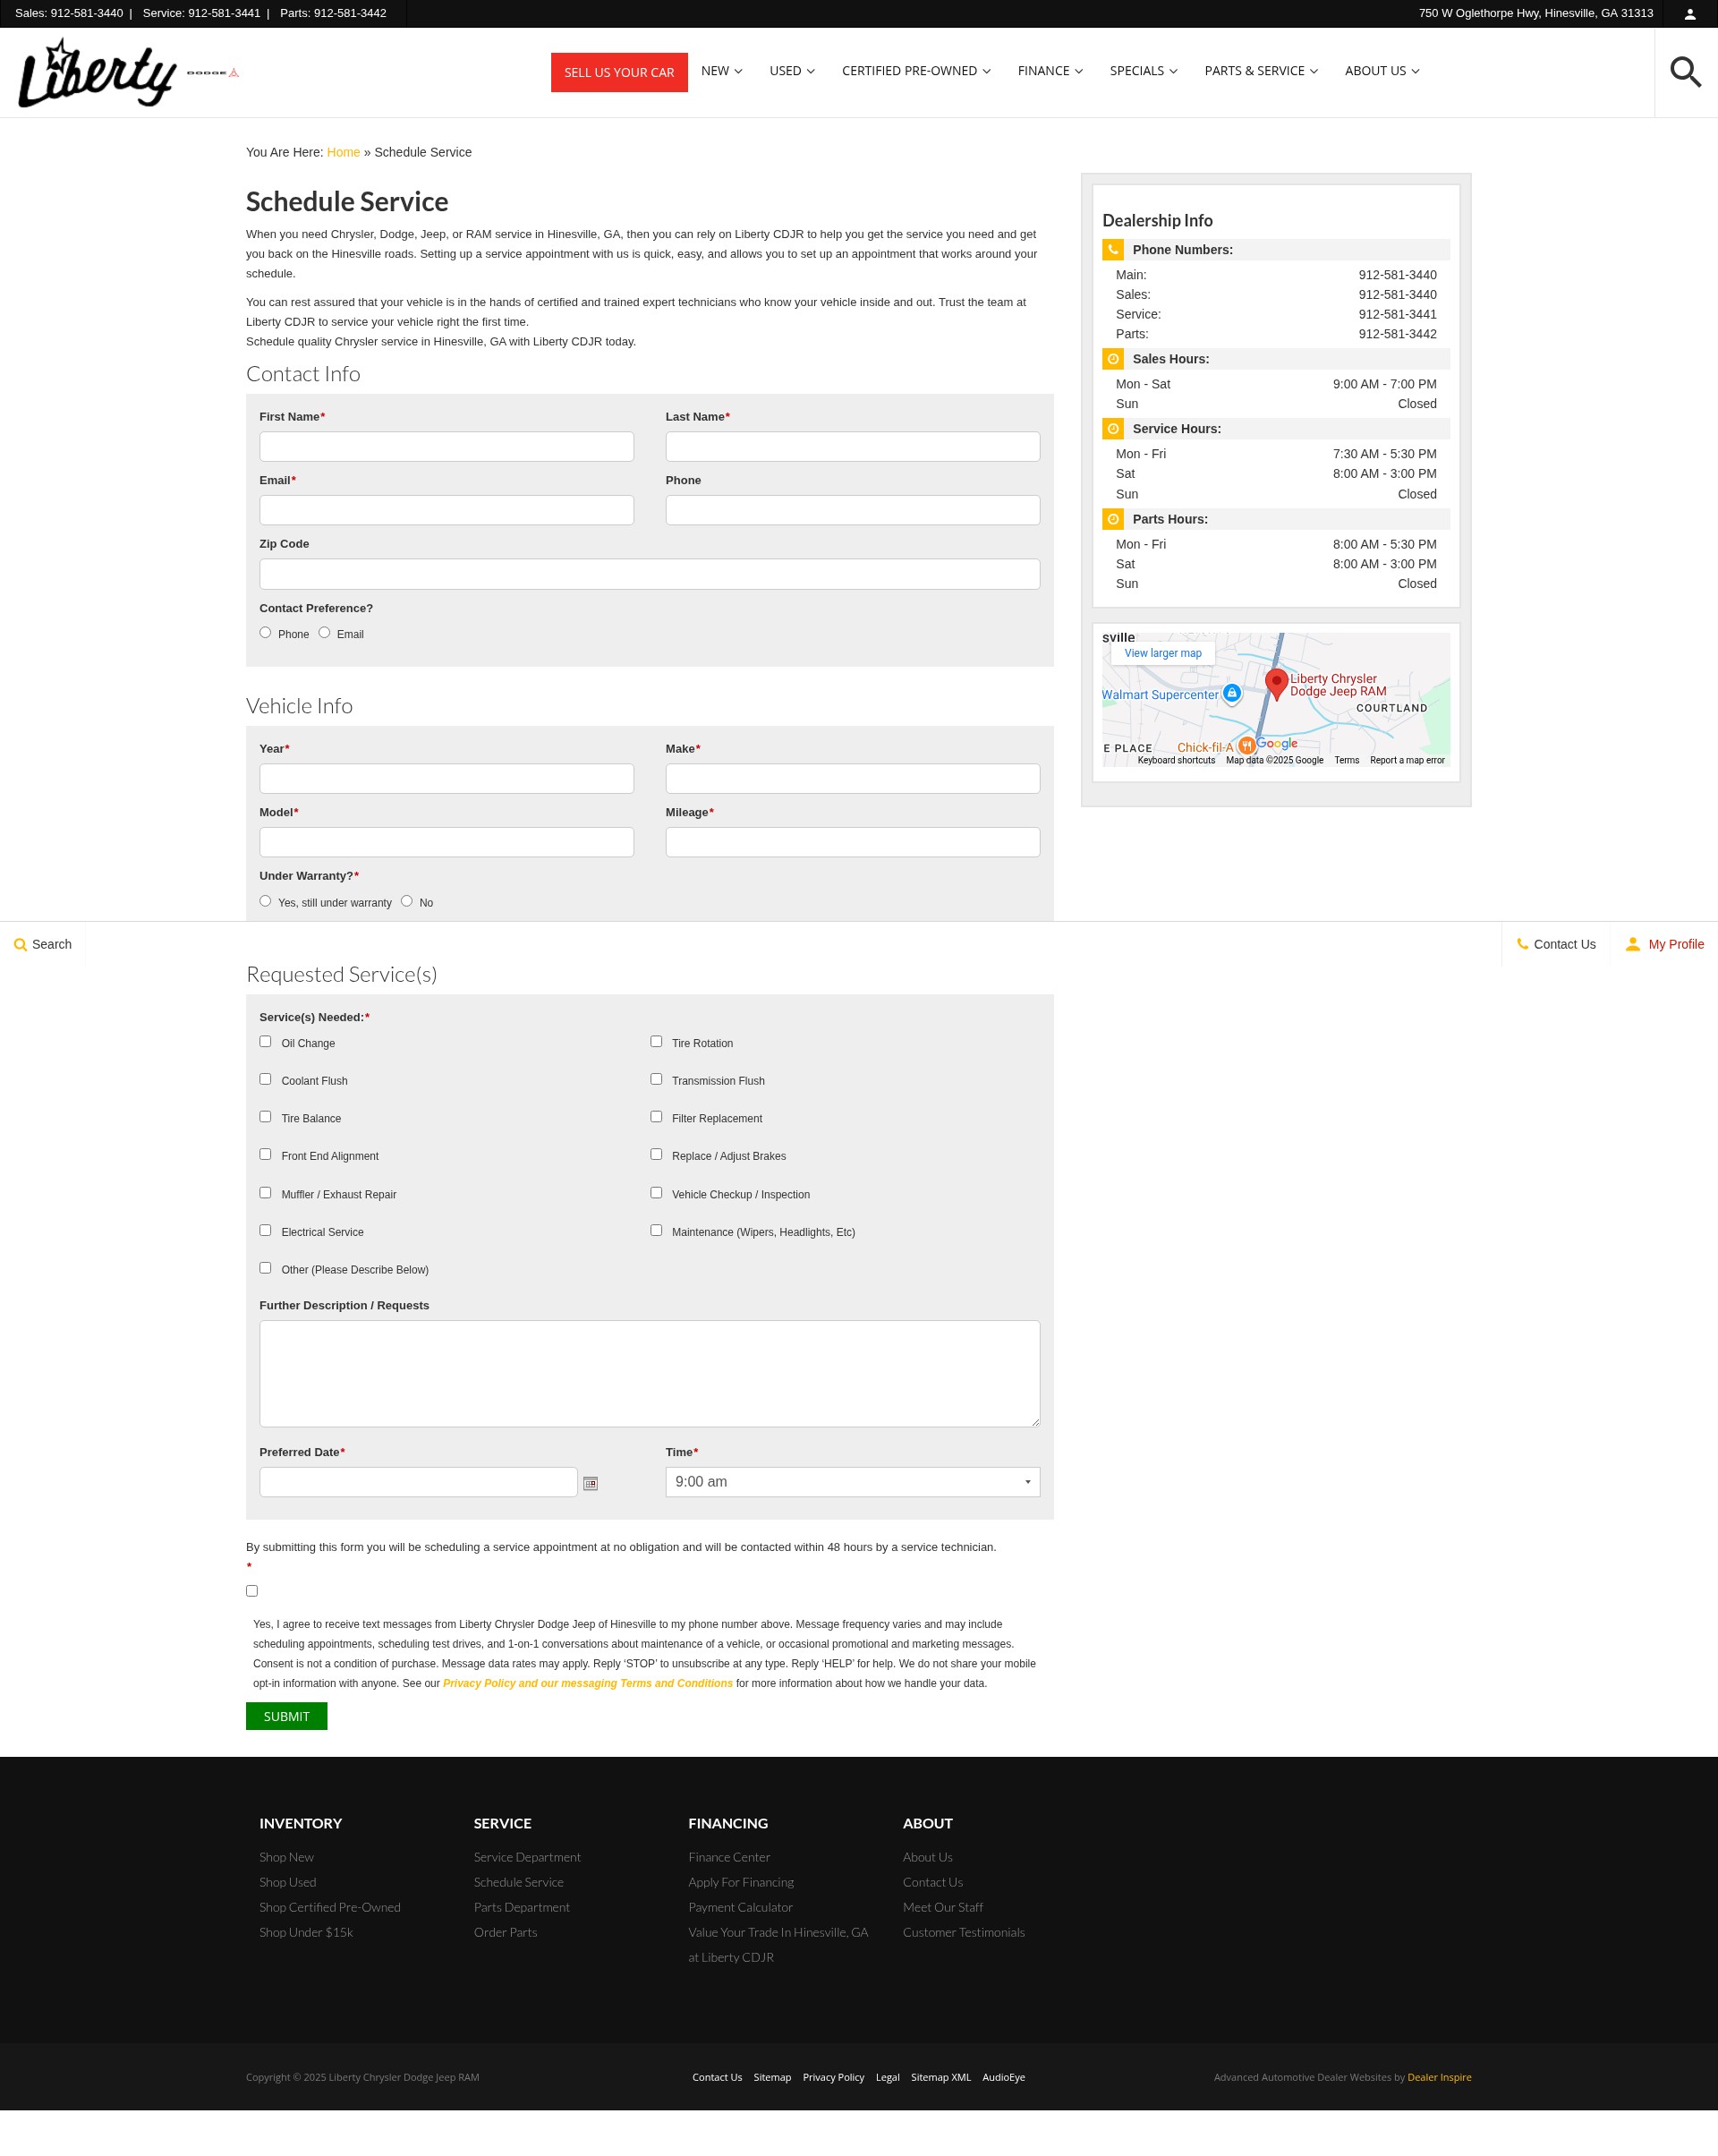Screen dimensions: 1718x2156
Task: Open My Profile in the sticky bar
Action: tap(1664, 944)
